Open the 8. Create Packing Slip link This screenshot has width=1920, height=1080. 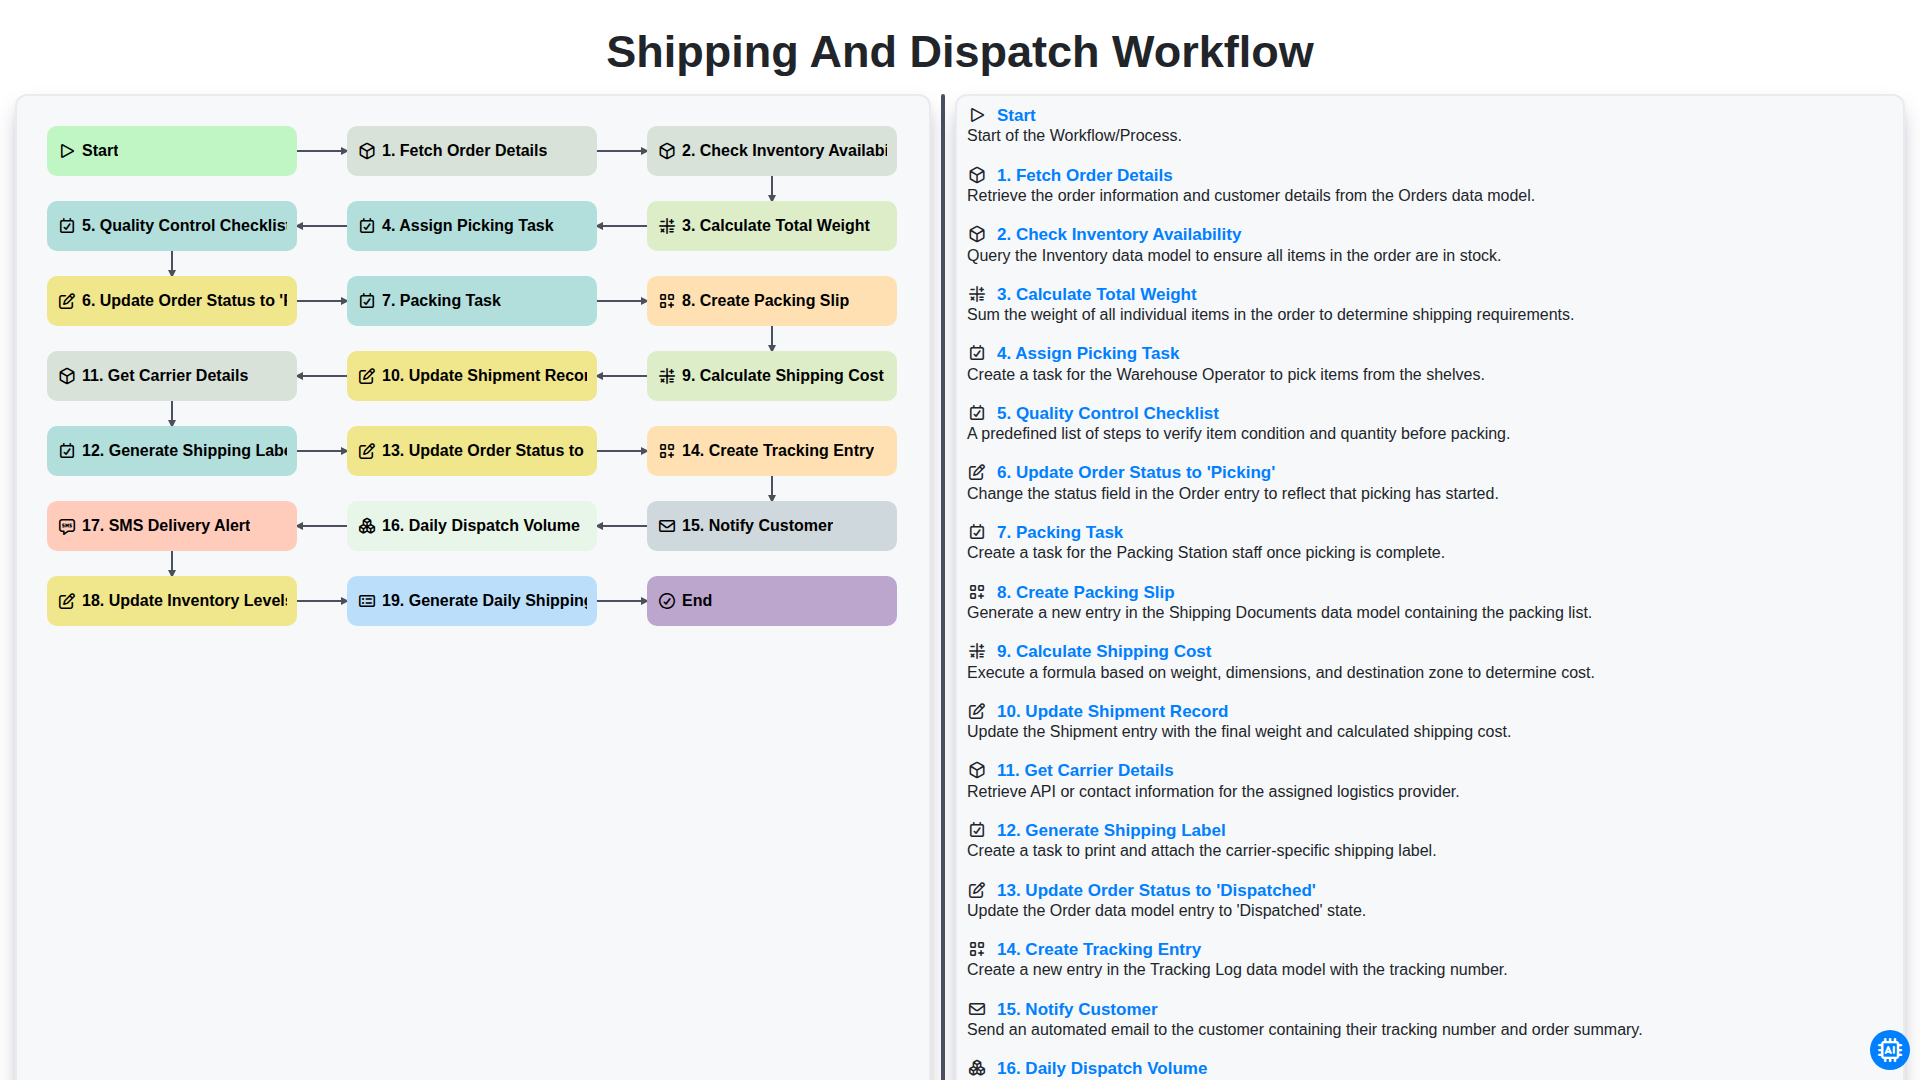coord(1085,592)
